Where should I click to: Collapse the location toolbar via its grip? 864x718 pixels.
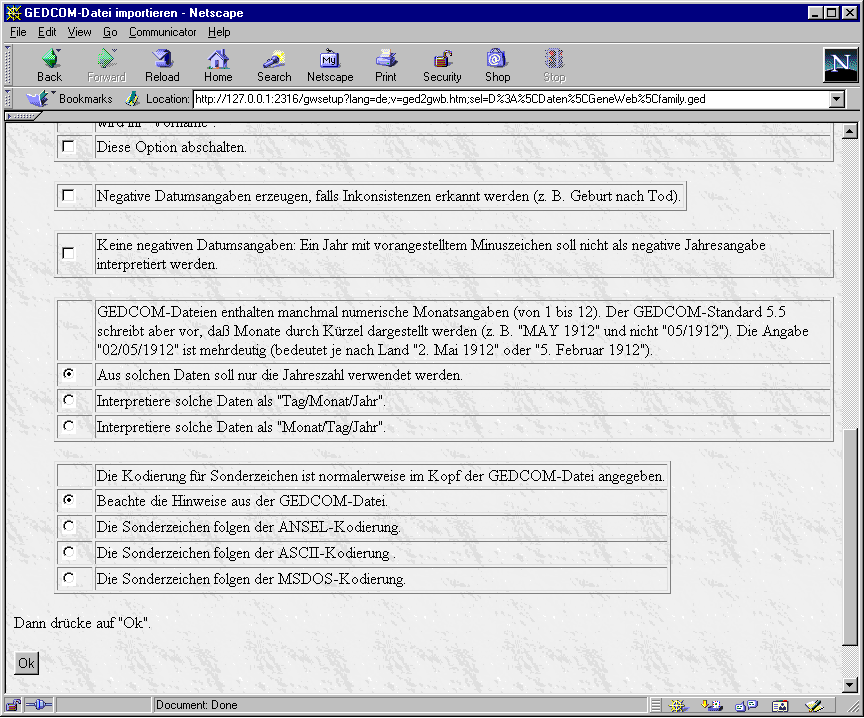click(8, 99)
